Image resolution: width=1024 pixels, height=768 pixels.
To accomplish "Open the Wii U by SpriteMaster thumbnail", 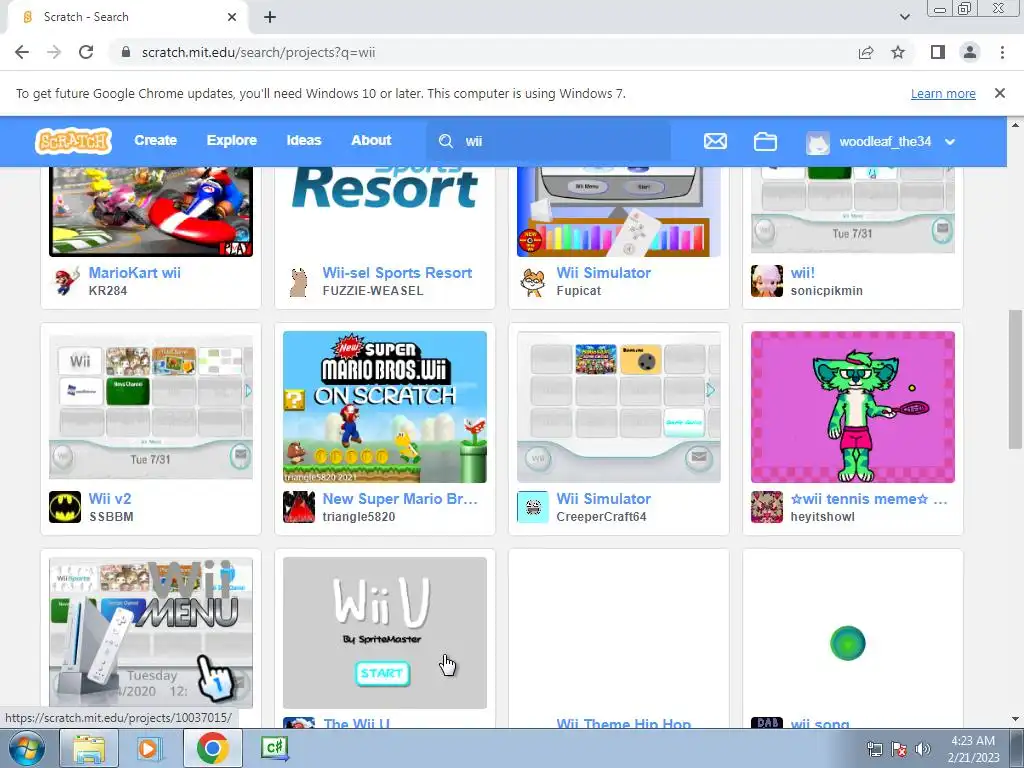I will click(385, 632).
